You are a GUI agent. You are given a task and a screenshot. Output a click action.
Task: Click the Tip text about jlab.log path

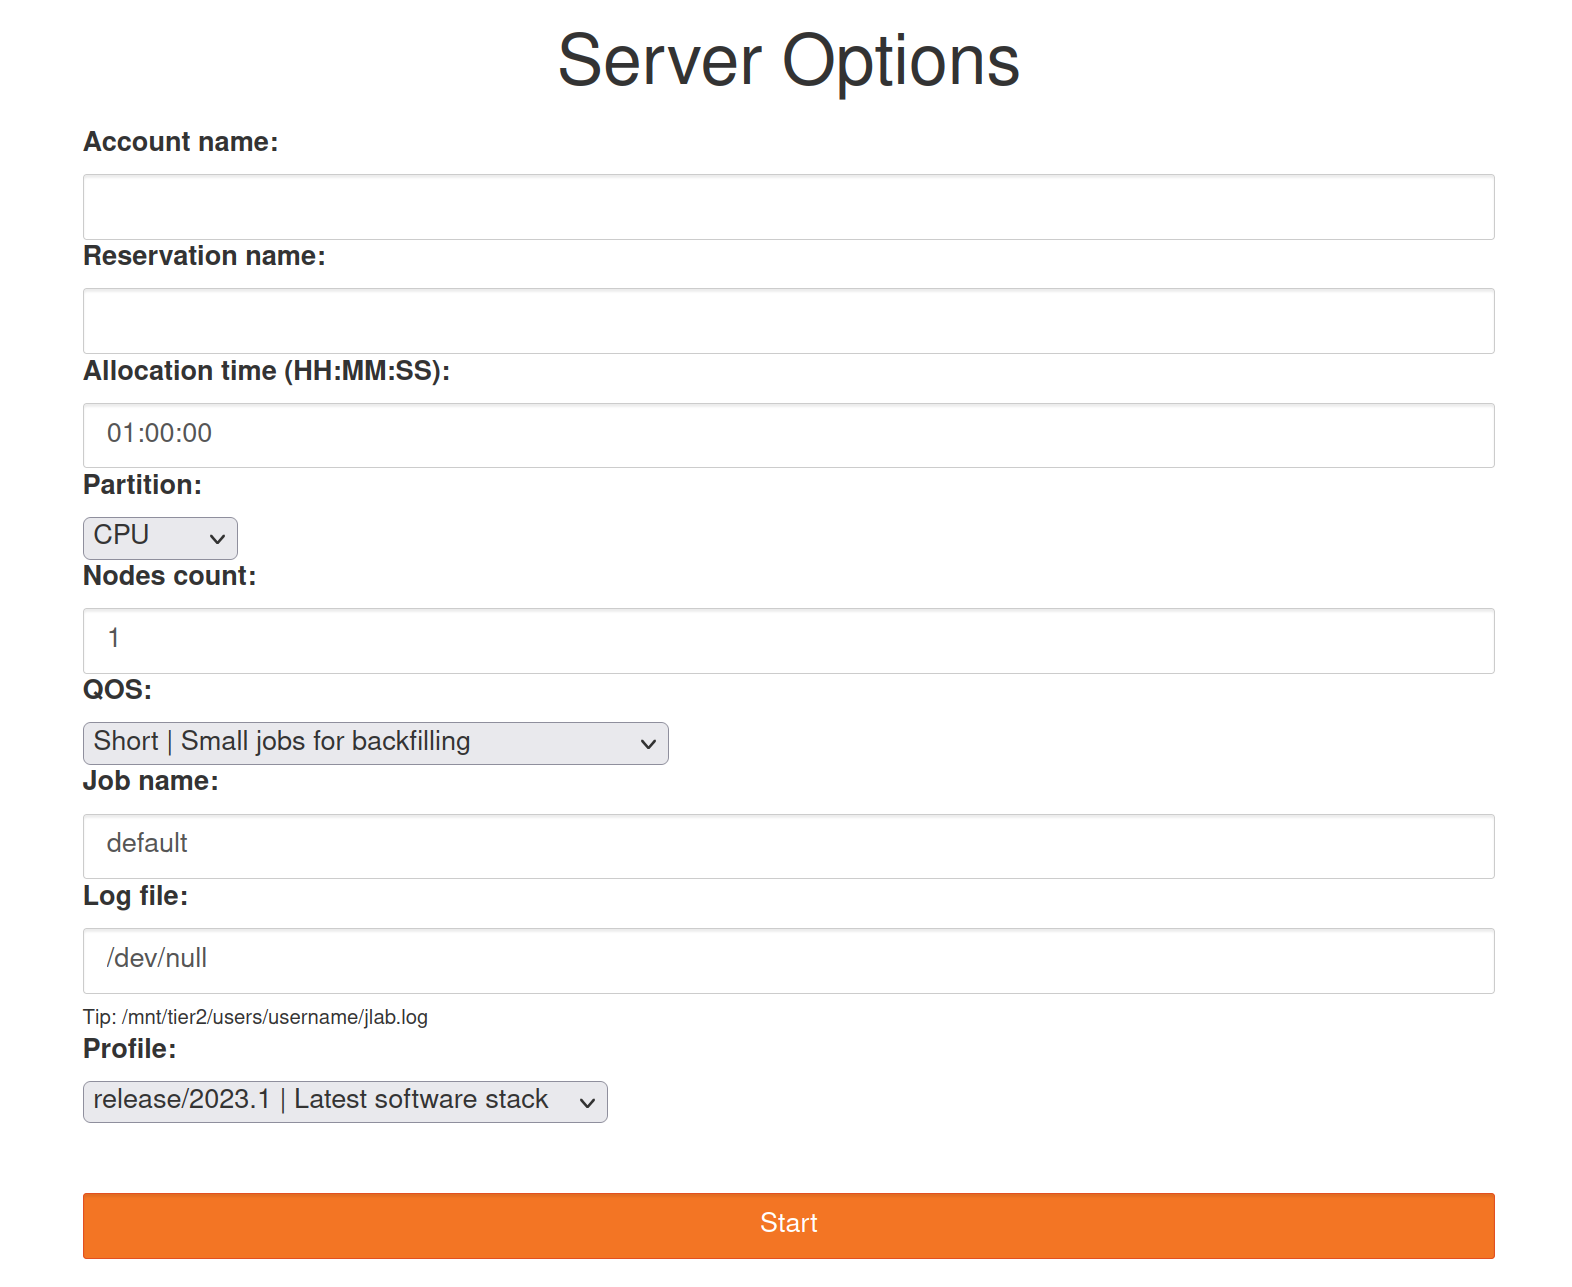point(255,1017)
